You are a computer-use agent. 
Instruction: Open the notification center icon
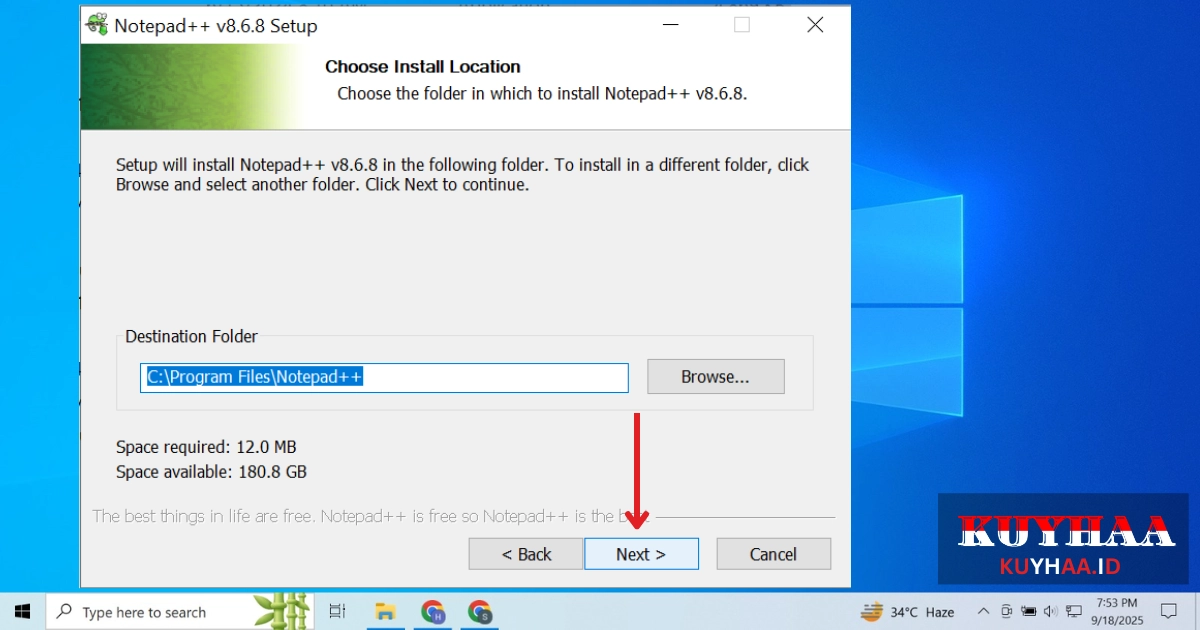click(x=1168, y=611)
